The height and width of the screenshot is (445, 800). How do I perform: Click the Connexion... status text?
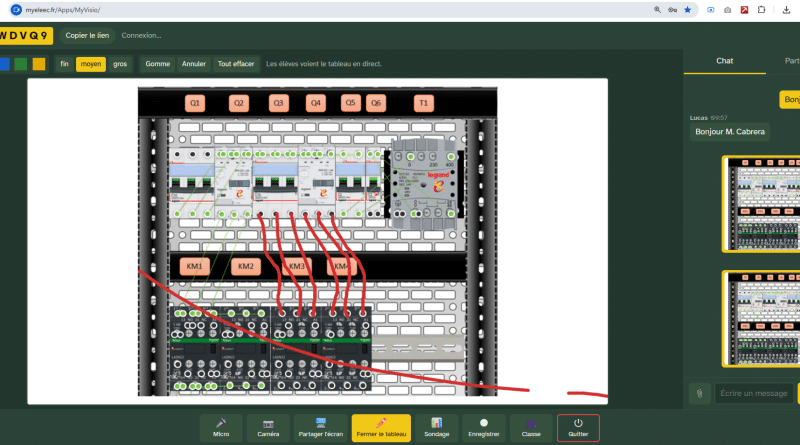click(141, 35)
